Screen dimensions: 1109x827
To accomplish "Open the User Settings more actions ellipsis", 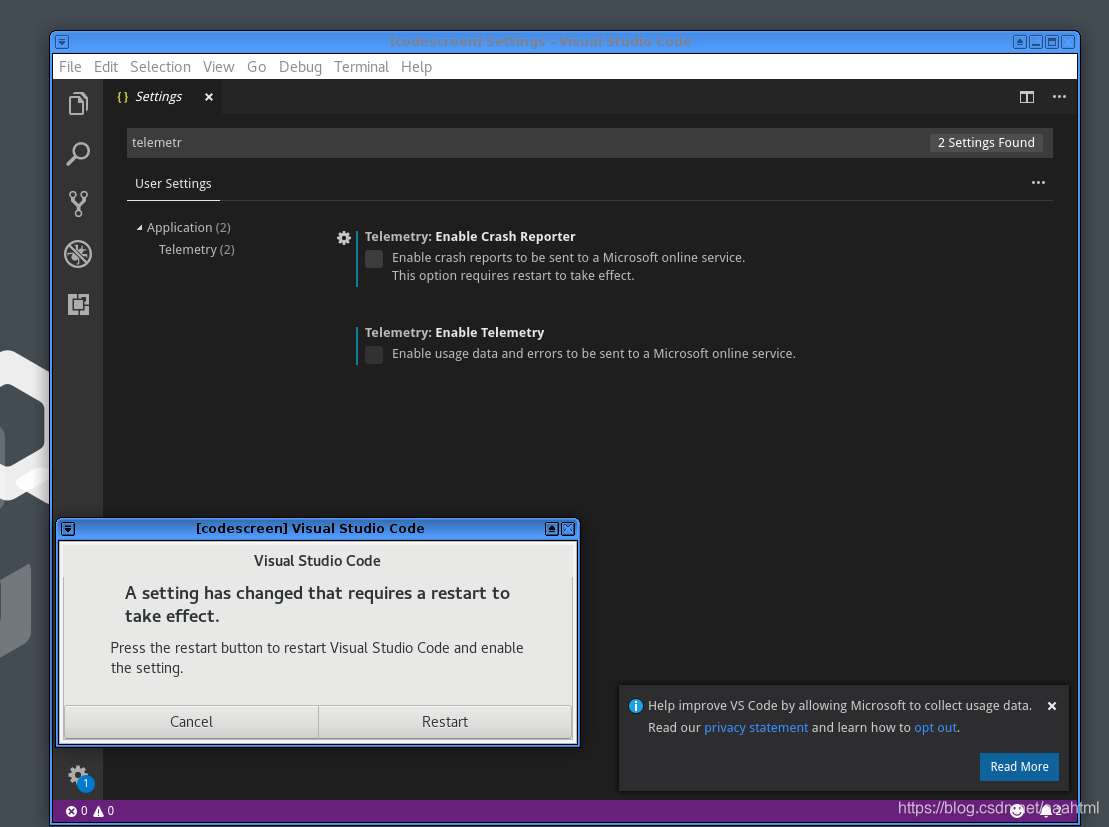I will [1038, 183].
